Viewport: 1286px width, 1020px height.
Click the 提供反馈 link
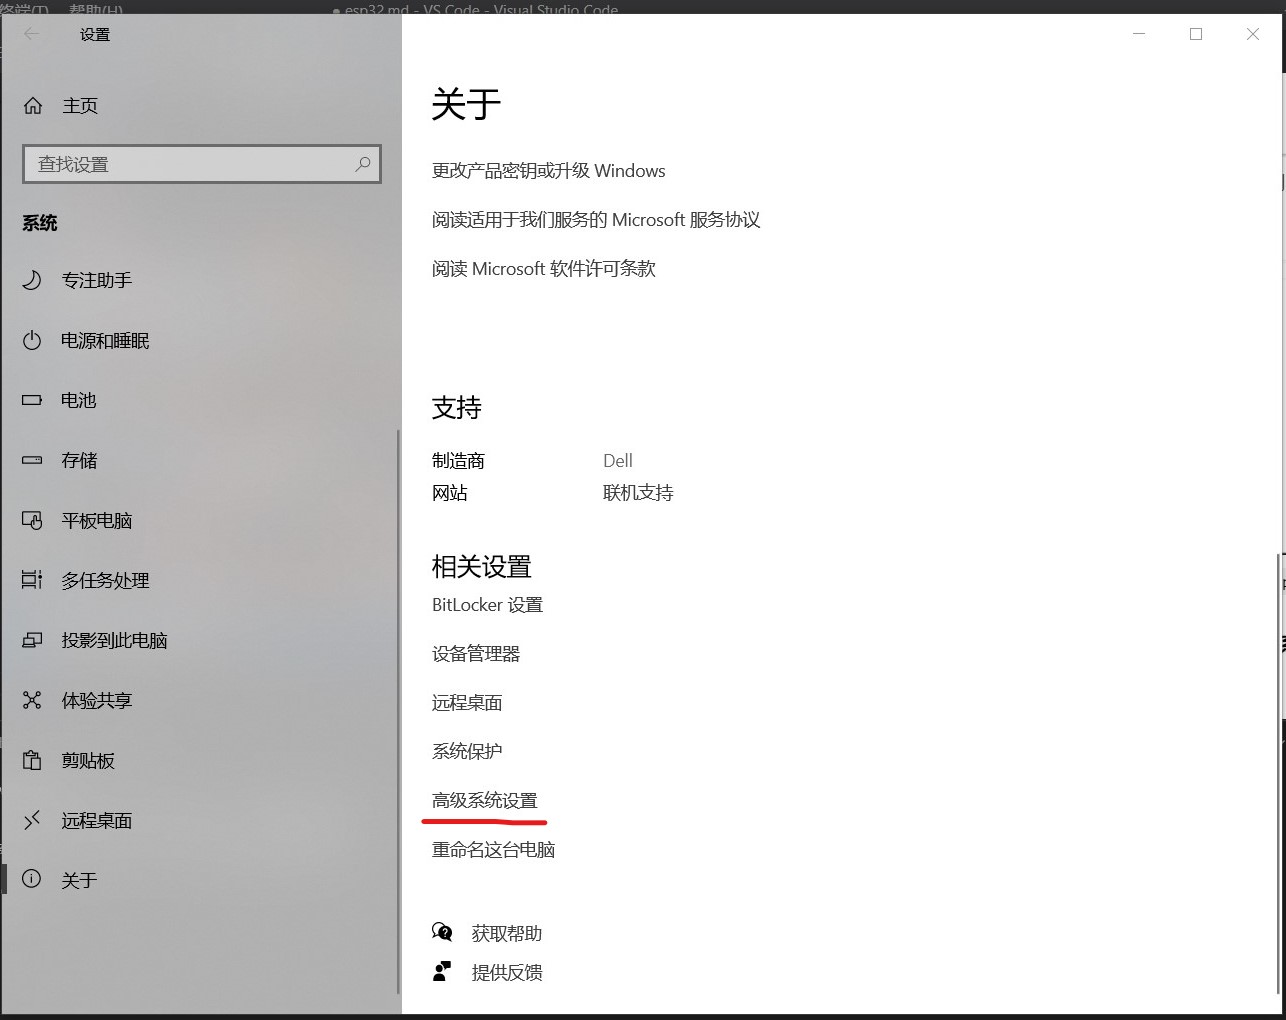click(x=507, y=972)
